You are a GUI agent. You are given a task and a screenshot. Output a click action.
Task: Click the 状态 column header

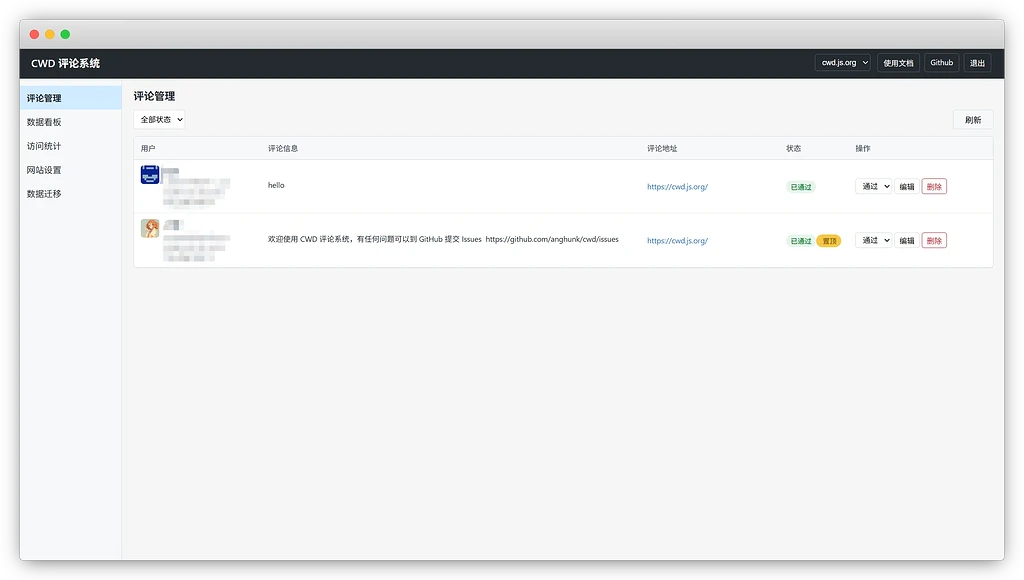click(x=793, y=148)
